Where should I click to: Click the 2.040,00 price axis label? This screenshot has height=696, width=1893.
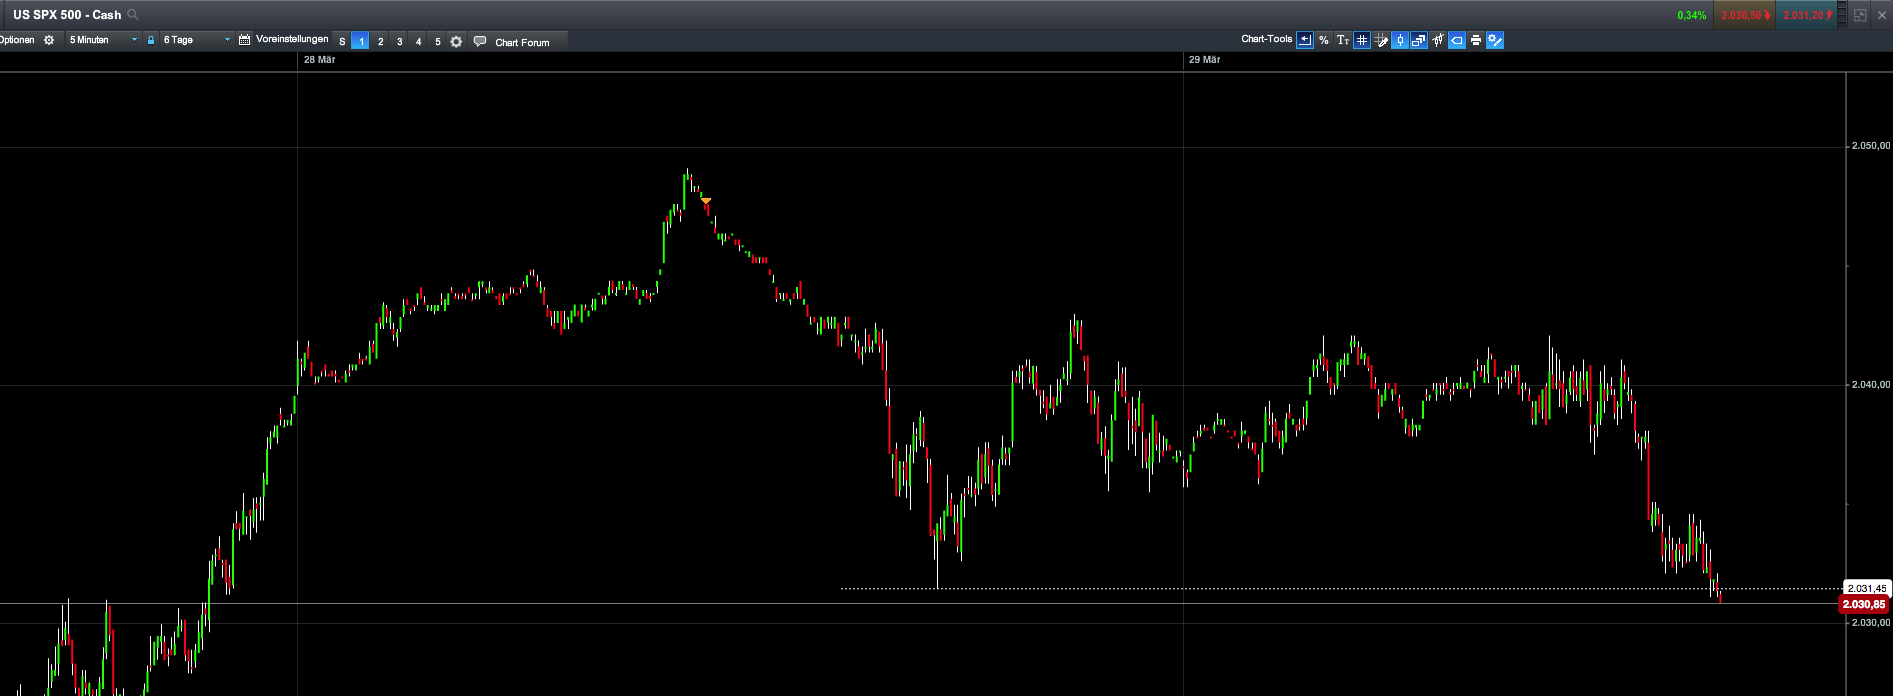pos(1870,384)
